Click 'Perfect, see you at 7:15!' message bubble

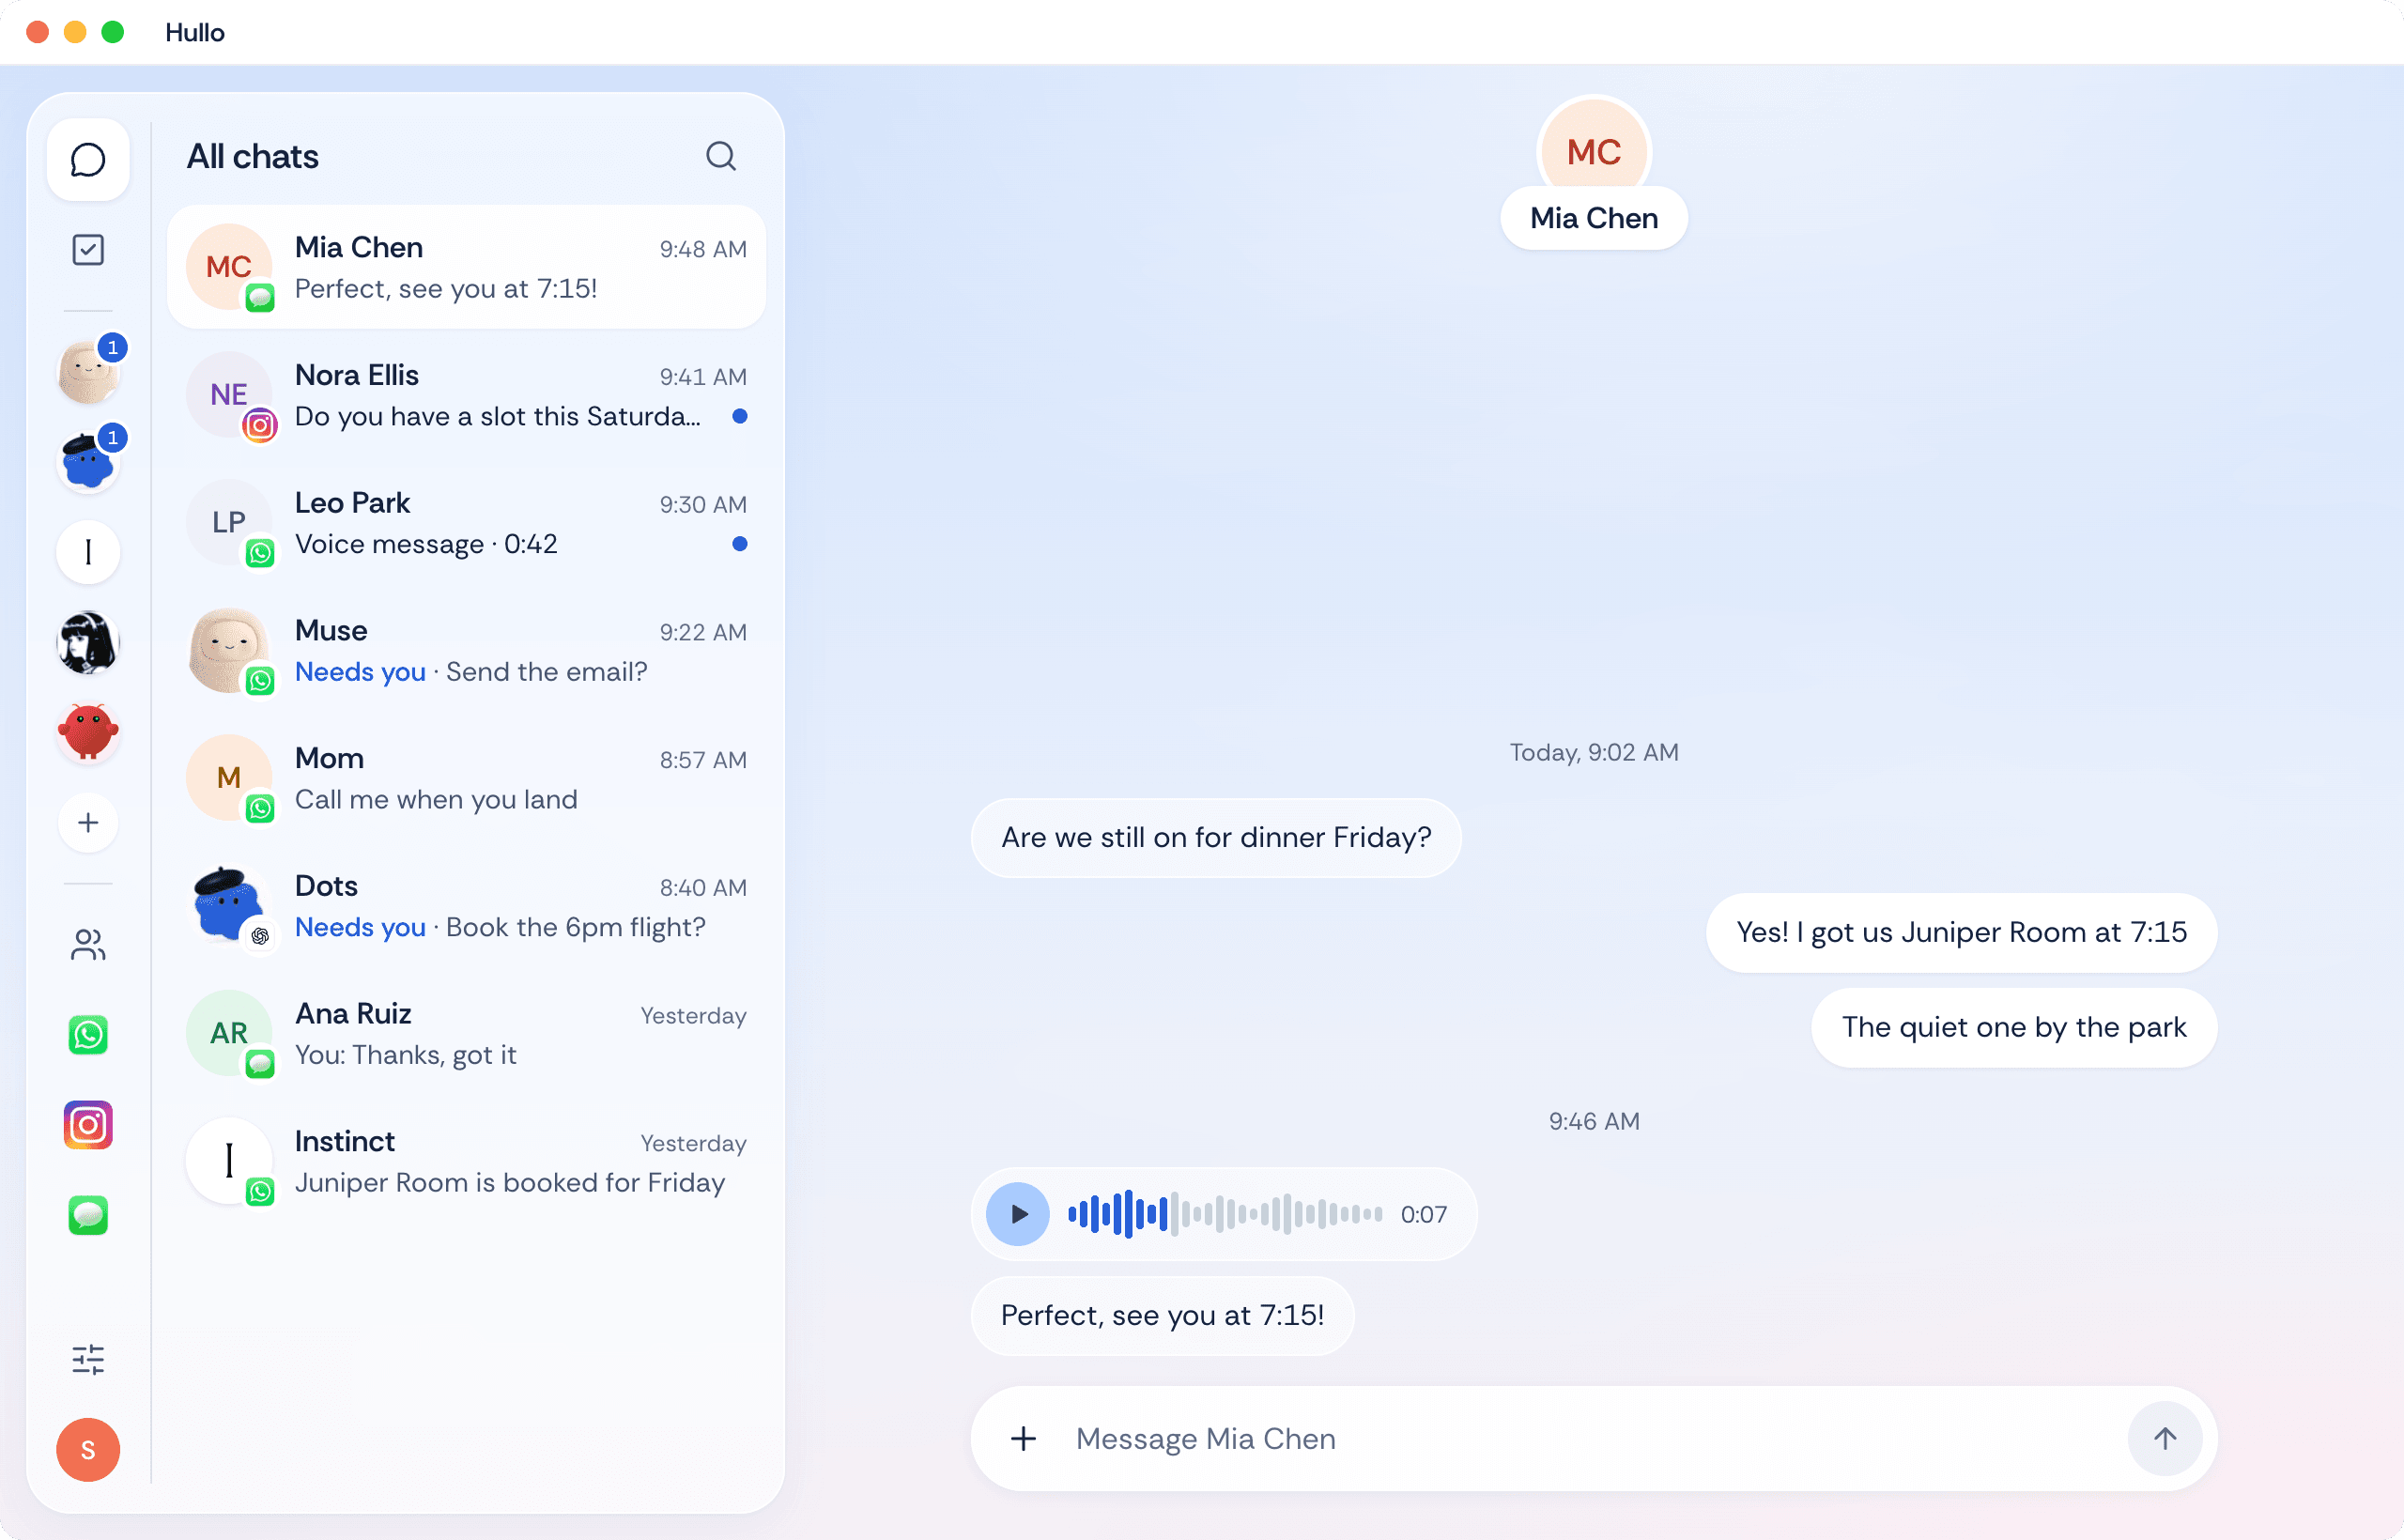pyautogui.click(x=1162, y=1316)
